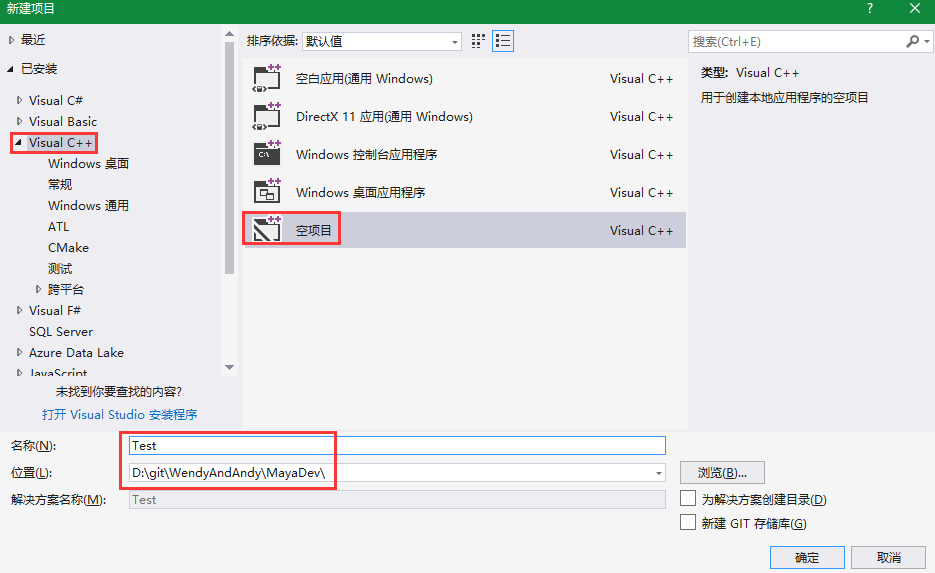
Task: Close the new project dialog
Action: [x=915, y=8]
